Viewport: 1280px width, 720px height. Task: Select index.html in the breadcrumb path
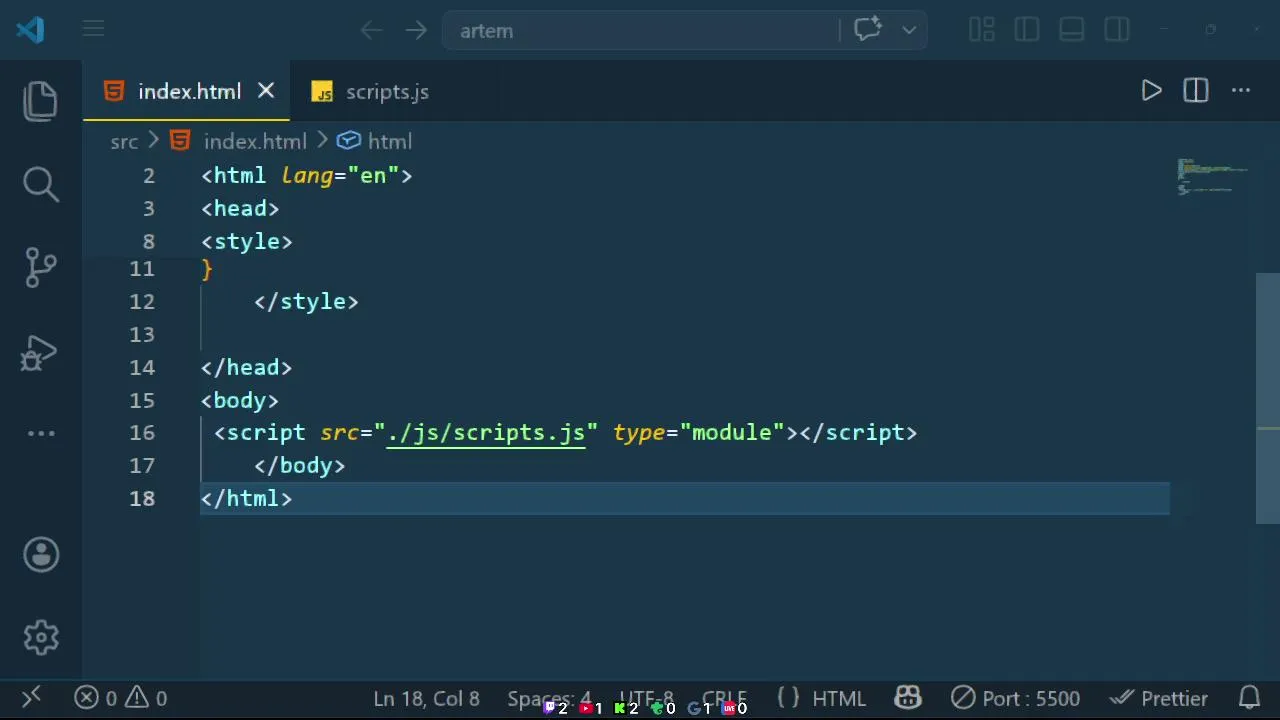tap(255, 142)
